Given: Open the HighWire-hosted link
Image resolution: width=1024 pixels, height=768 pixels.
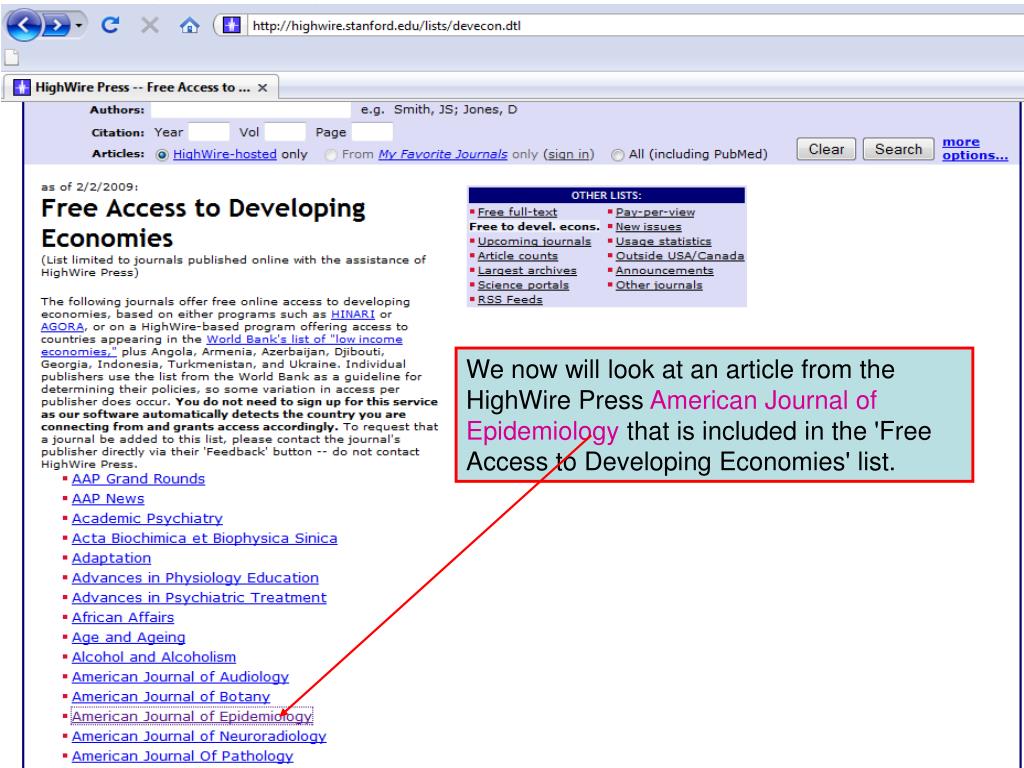Looking at the screenshot, I should [x=225, y=154].
